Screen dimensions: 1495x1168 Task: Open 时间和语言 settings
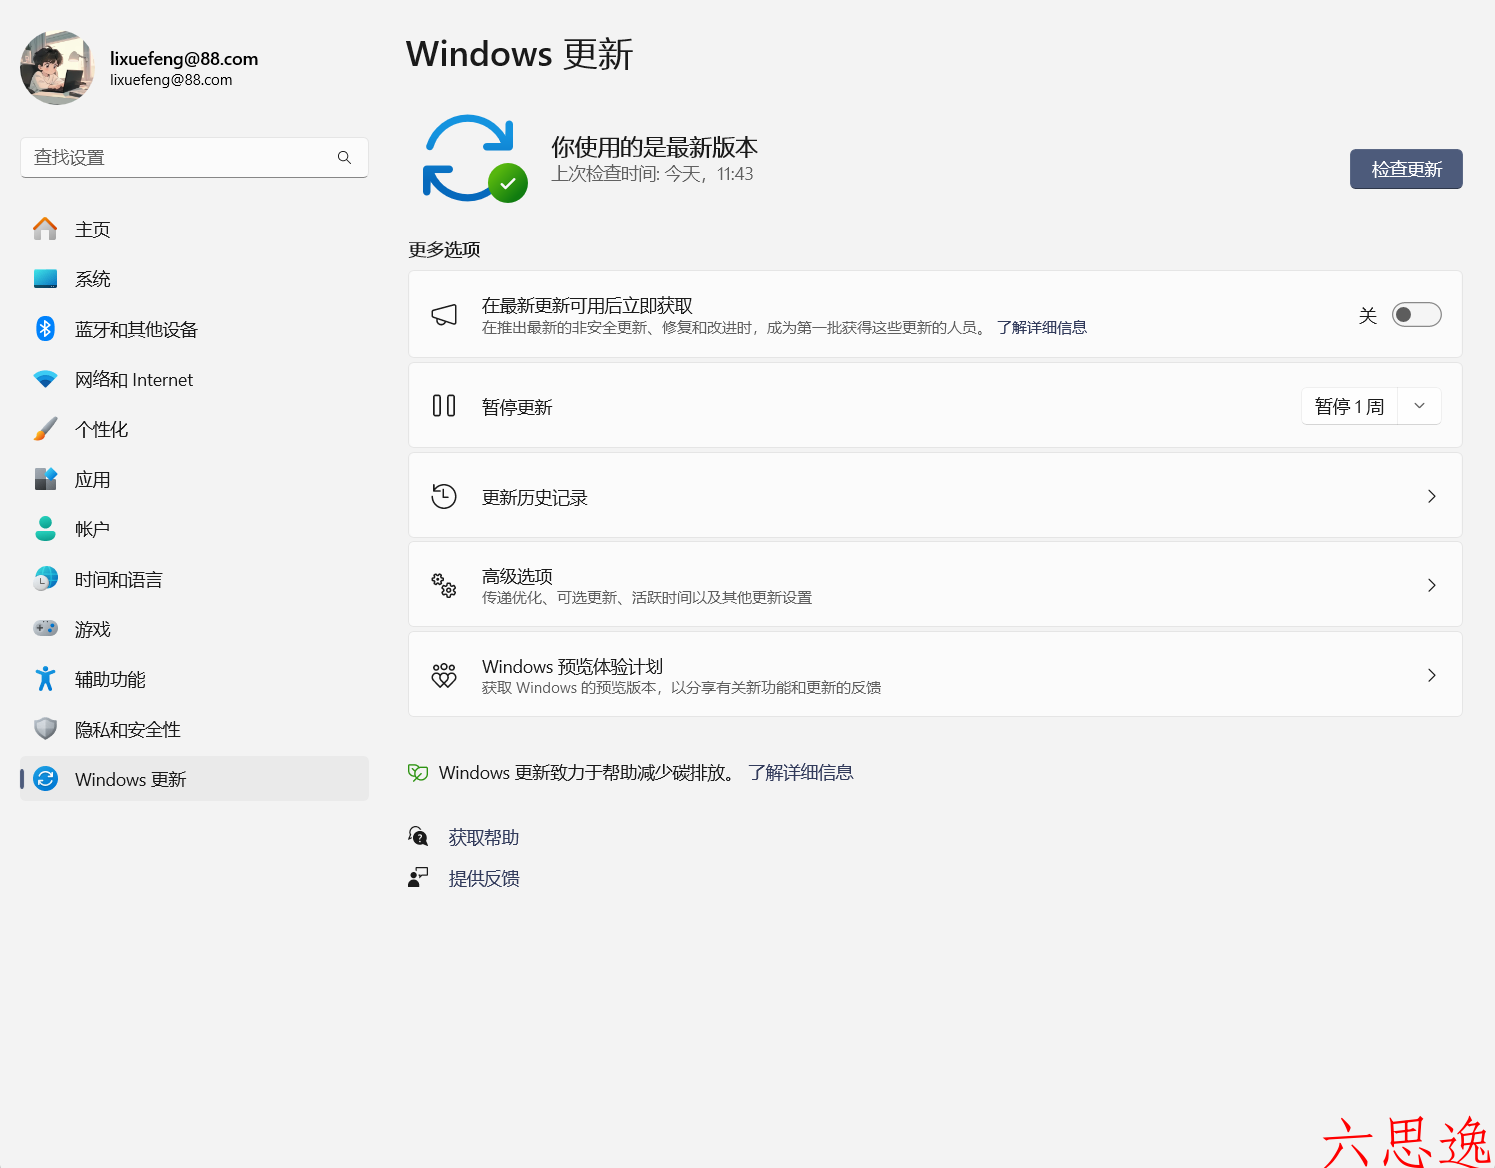click(194, 579)
